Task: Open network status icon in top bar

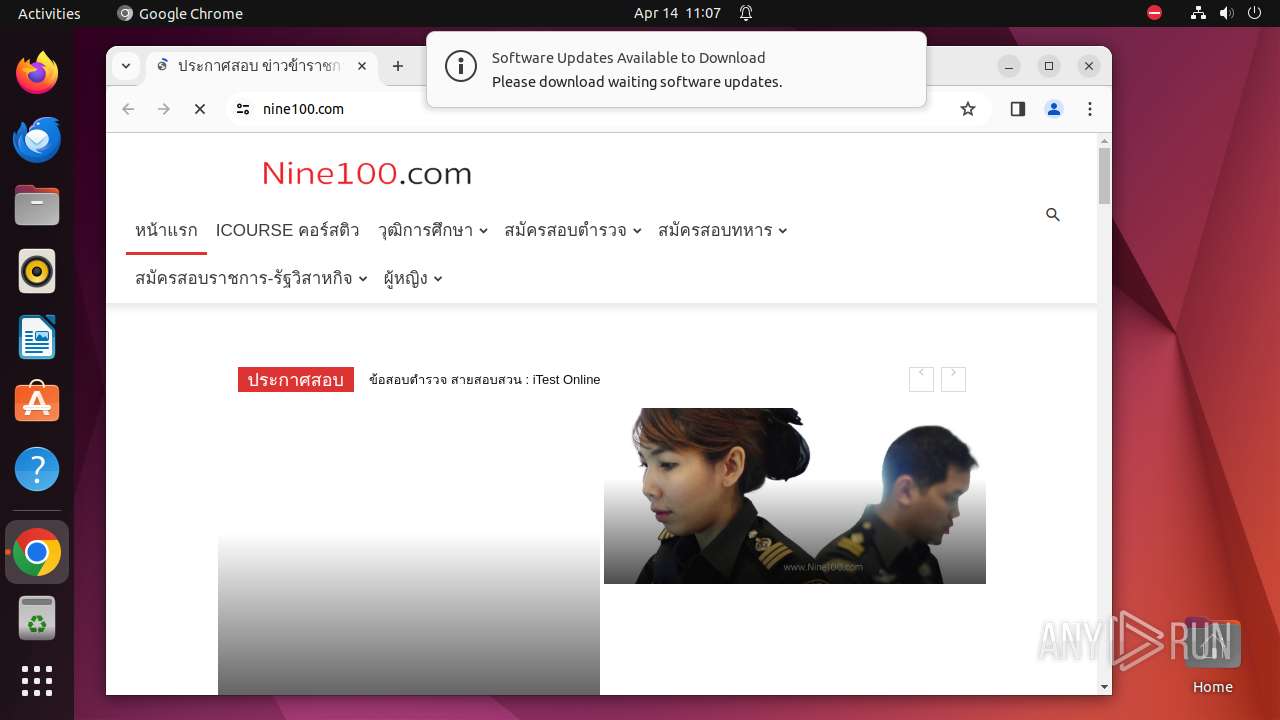Action: [1198, 13]
